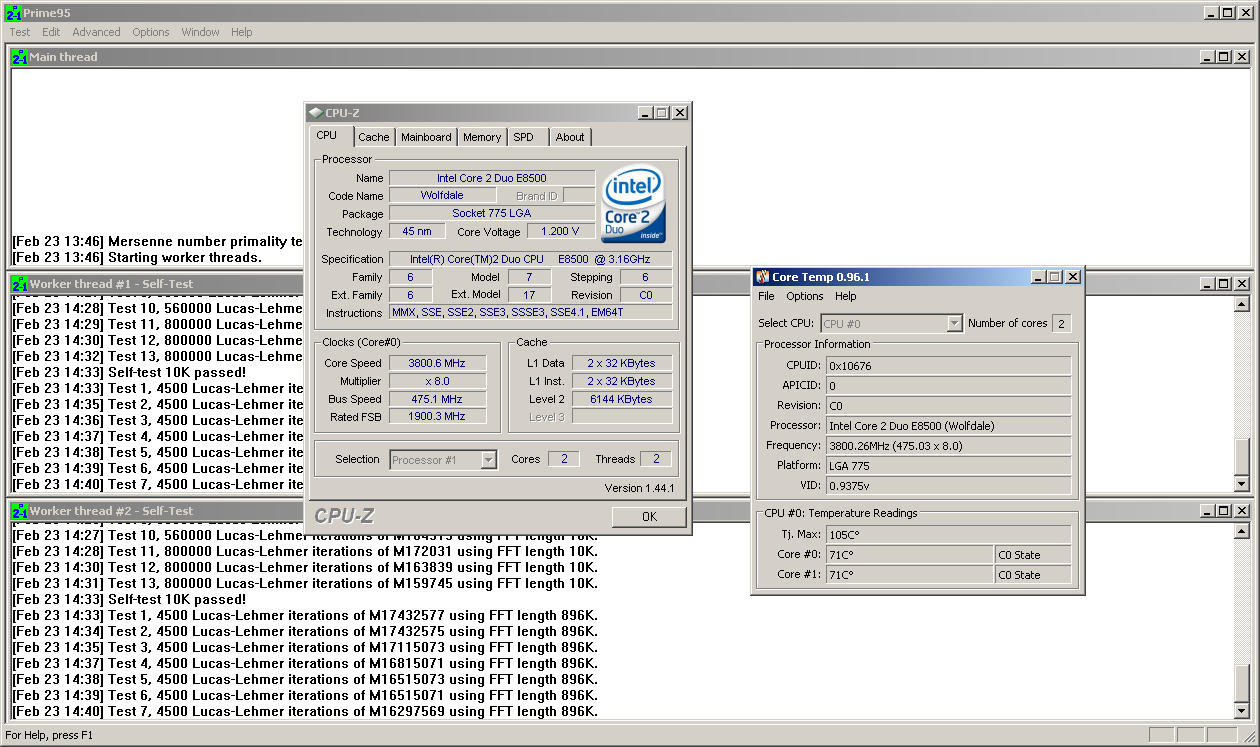The image size is (1260, 747).
Task: Switch to the Mainboard tab in CPU-Z
Action: pos(426,137)
